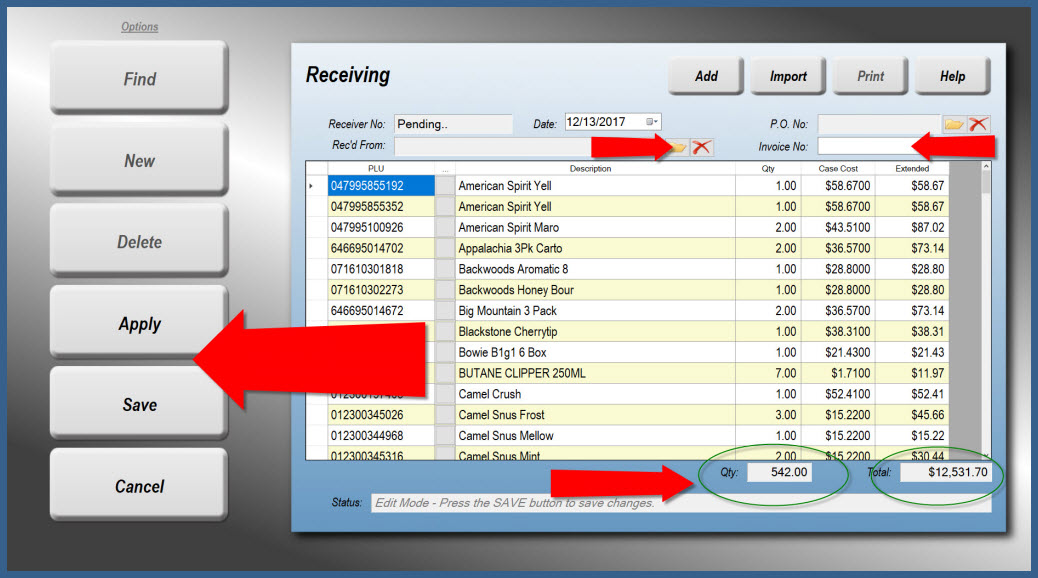
Task: Open the Date picker dropdown
Action: pyautogui.click(x=651, y=122)
